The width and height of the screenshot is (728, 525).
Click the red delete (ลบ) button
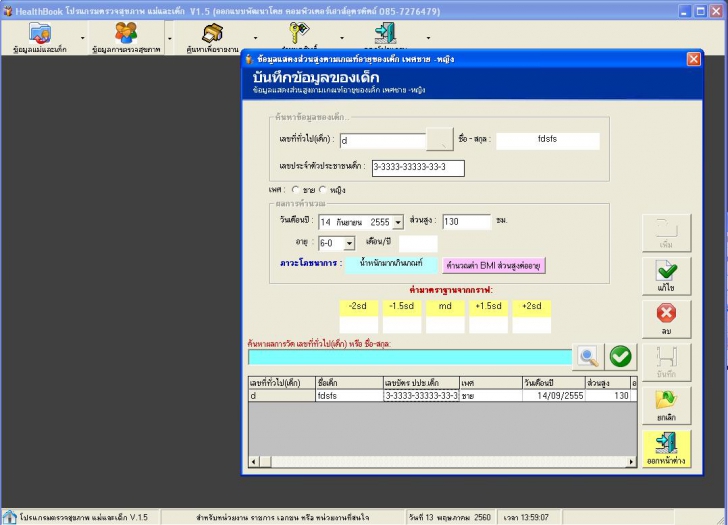pos(666,319)
